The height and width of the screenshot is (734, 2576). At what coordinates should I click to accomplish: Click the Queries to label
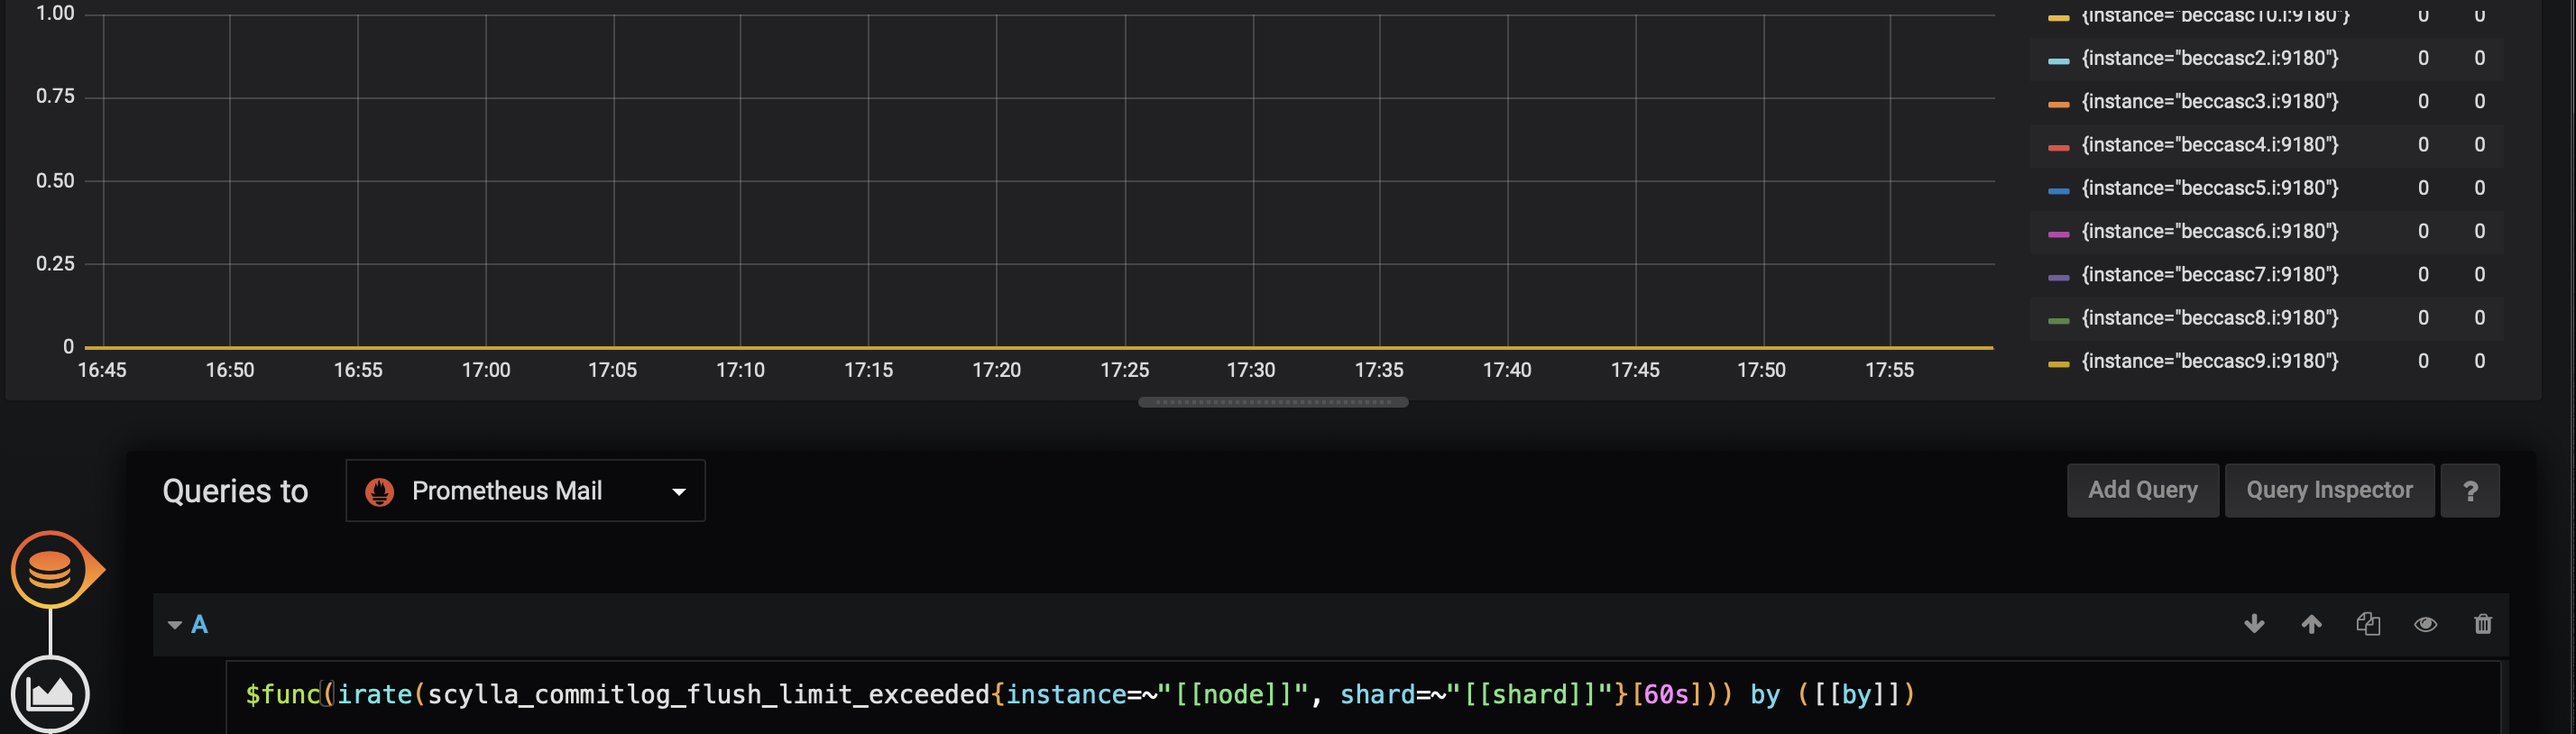click(235, 491)
